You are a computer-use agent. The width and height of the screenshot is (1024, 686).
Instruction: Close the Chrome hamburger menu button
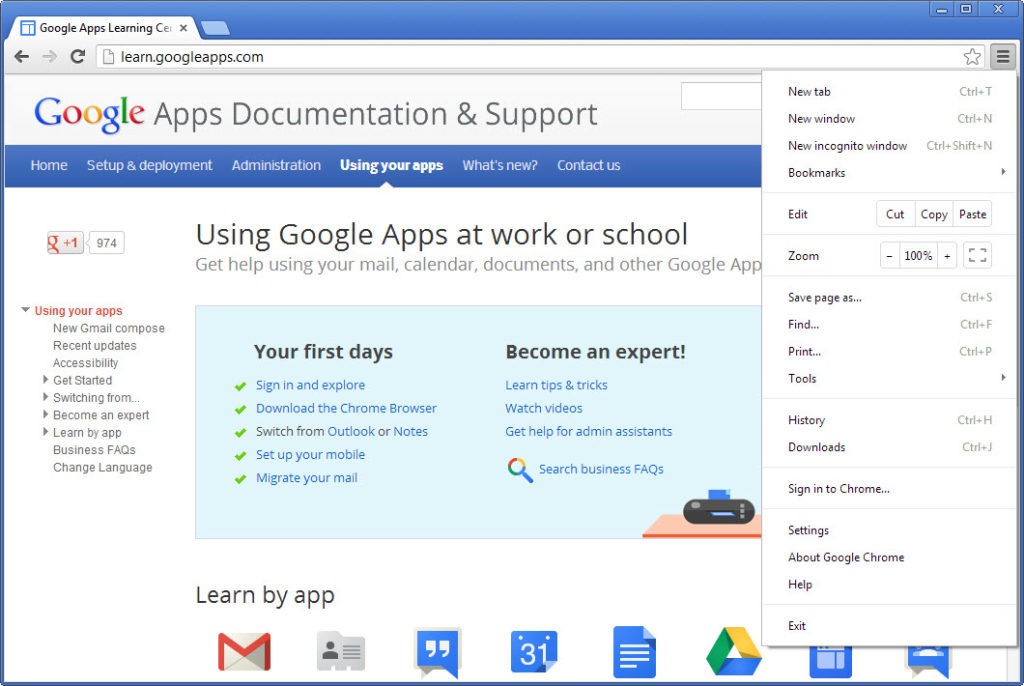point(1003,57)
